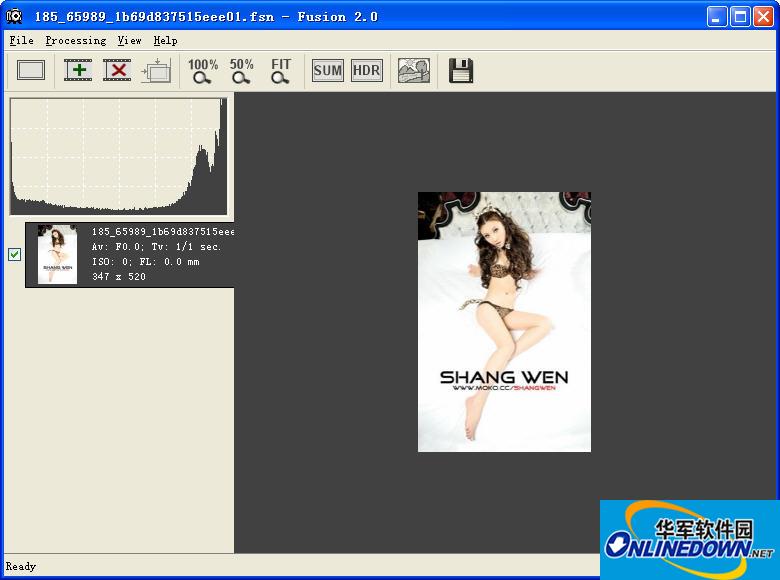Remove image with the red X icon
780x580 pixels.
(117, 70)
